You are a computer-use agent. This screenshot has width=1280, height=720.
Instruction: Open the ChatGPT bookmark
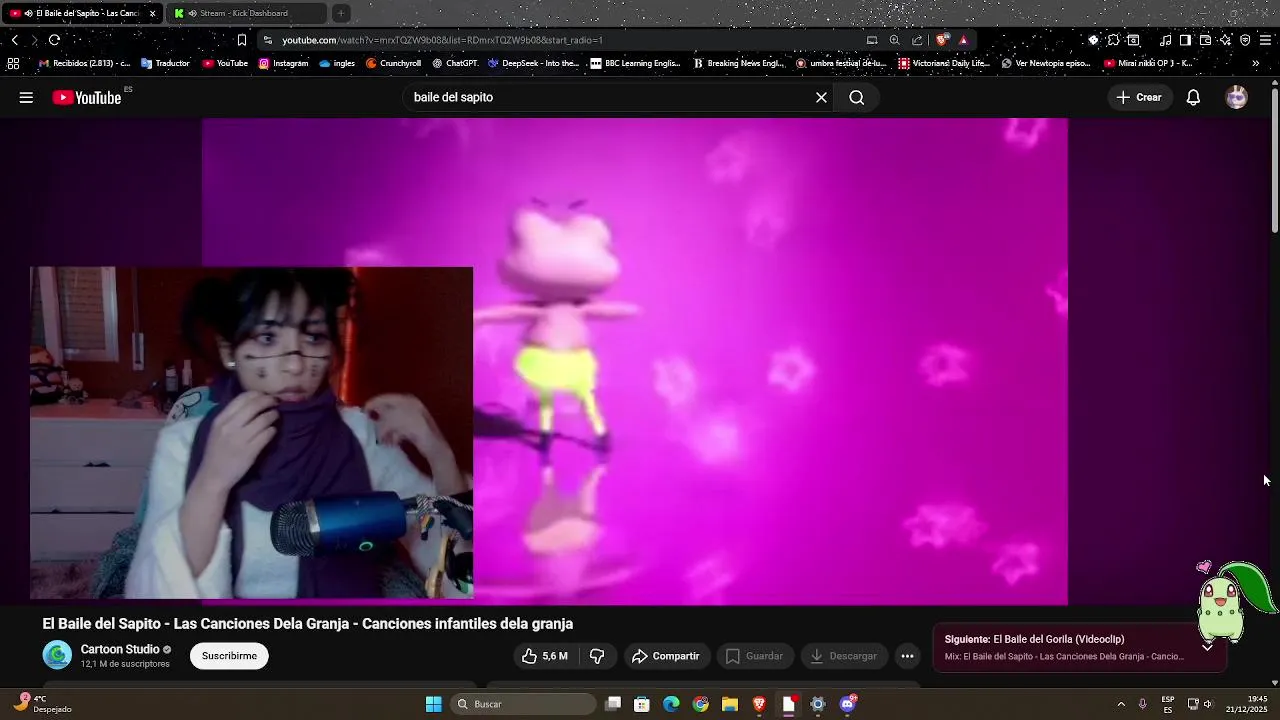(455, 63)
